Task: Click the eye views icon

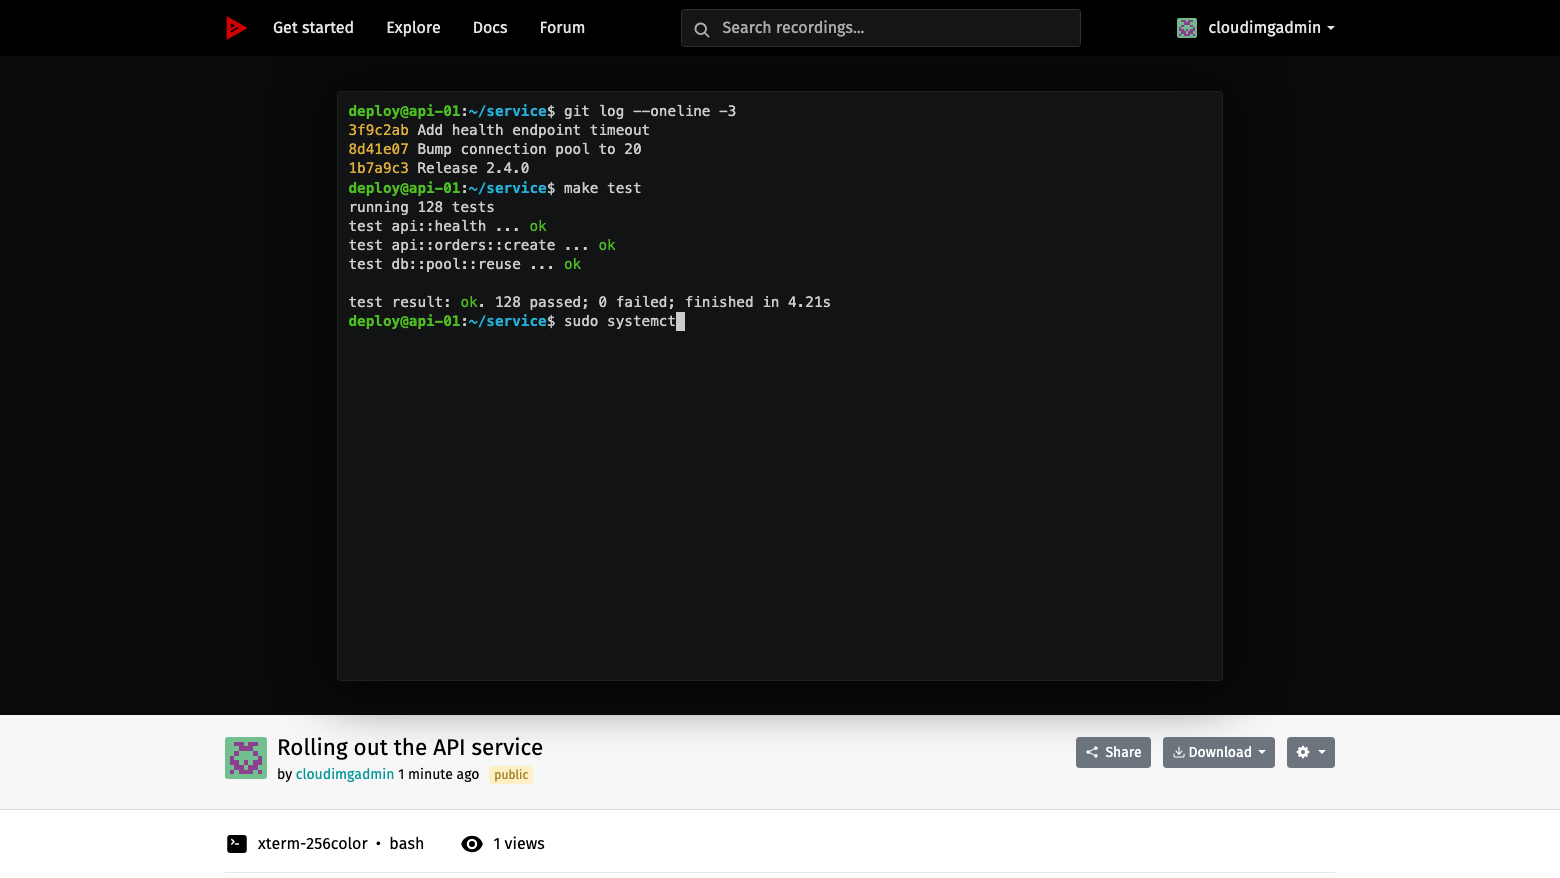Action: 472,844
